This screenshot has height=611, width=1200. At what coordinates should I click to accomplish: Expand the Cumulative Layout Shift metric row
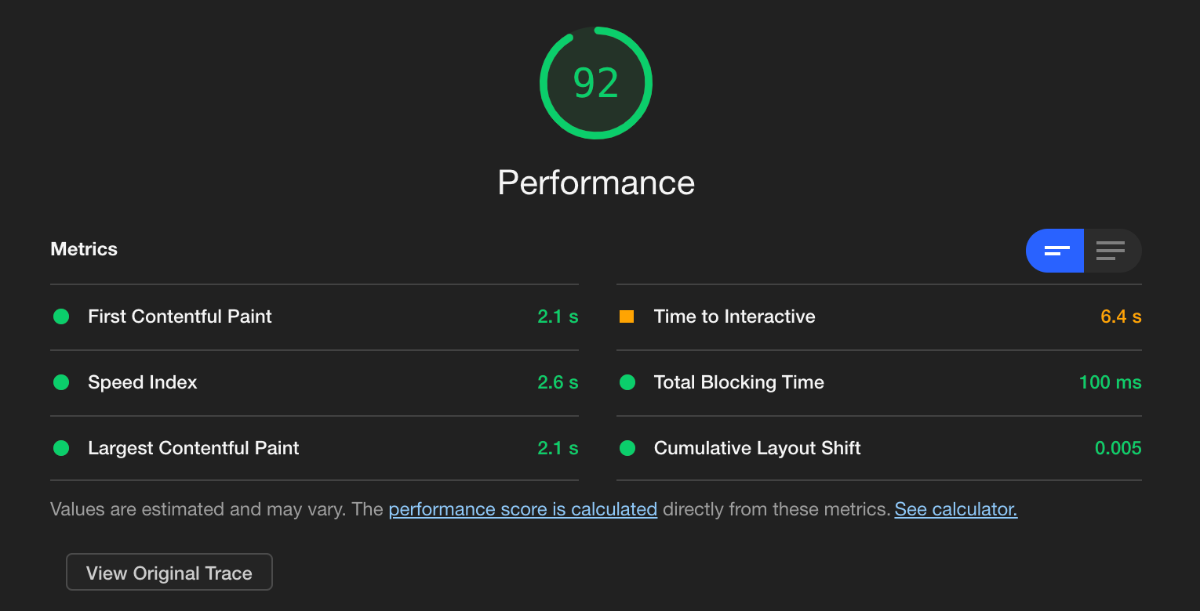(879, 449)
